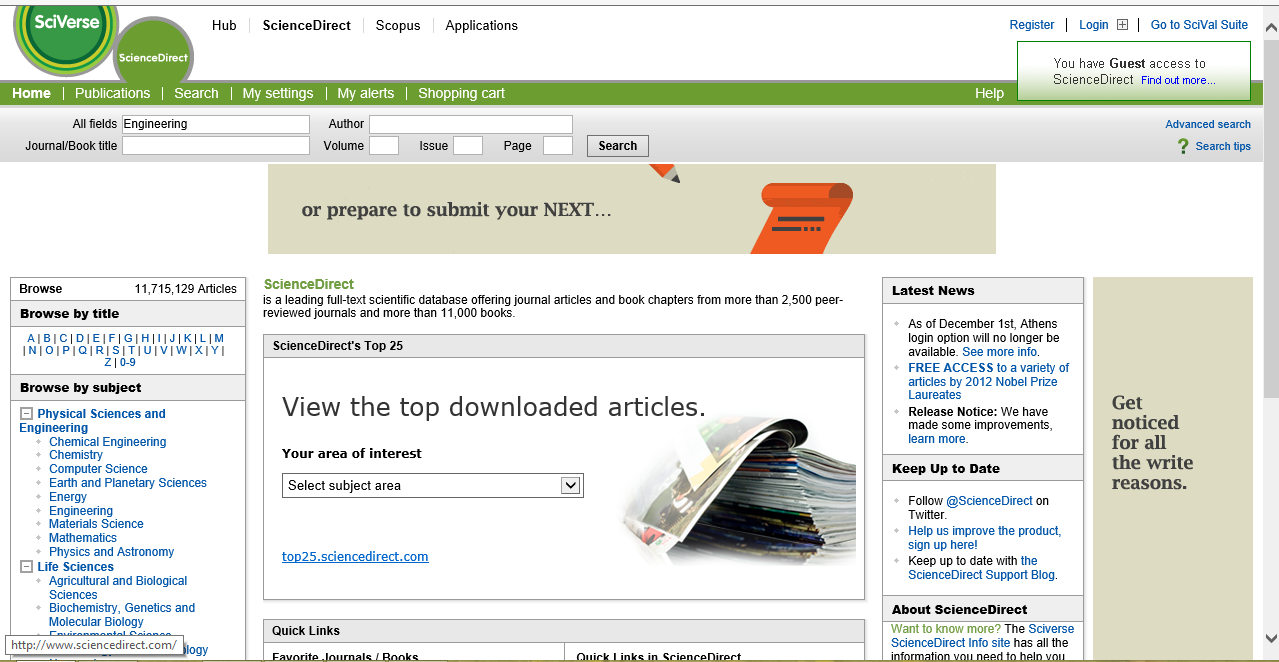Click the Volume input field
1279x662 pixels.
click(x=384, y=146)
